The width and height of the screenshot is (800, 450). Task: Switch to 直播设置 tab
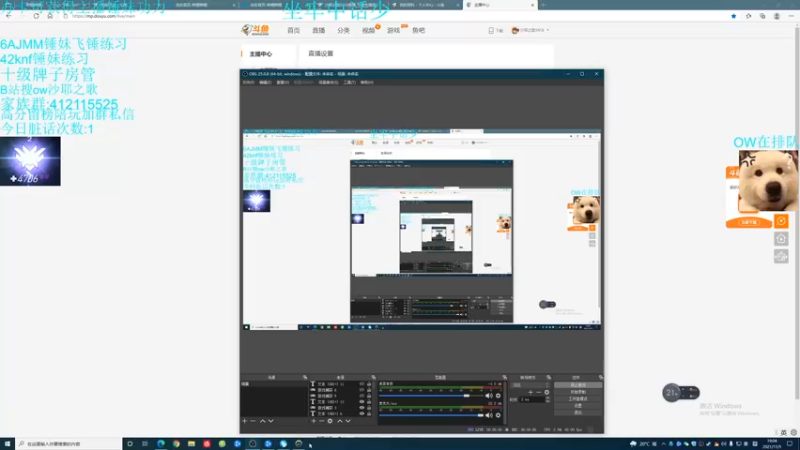tap(320, 54)
